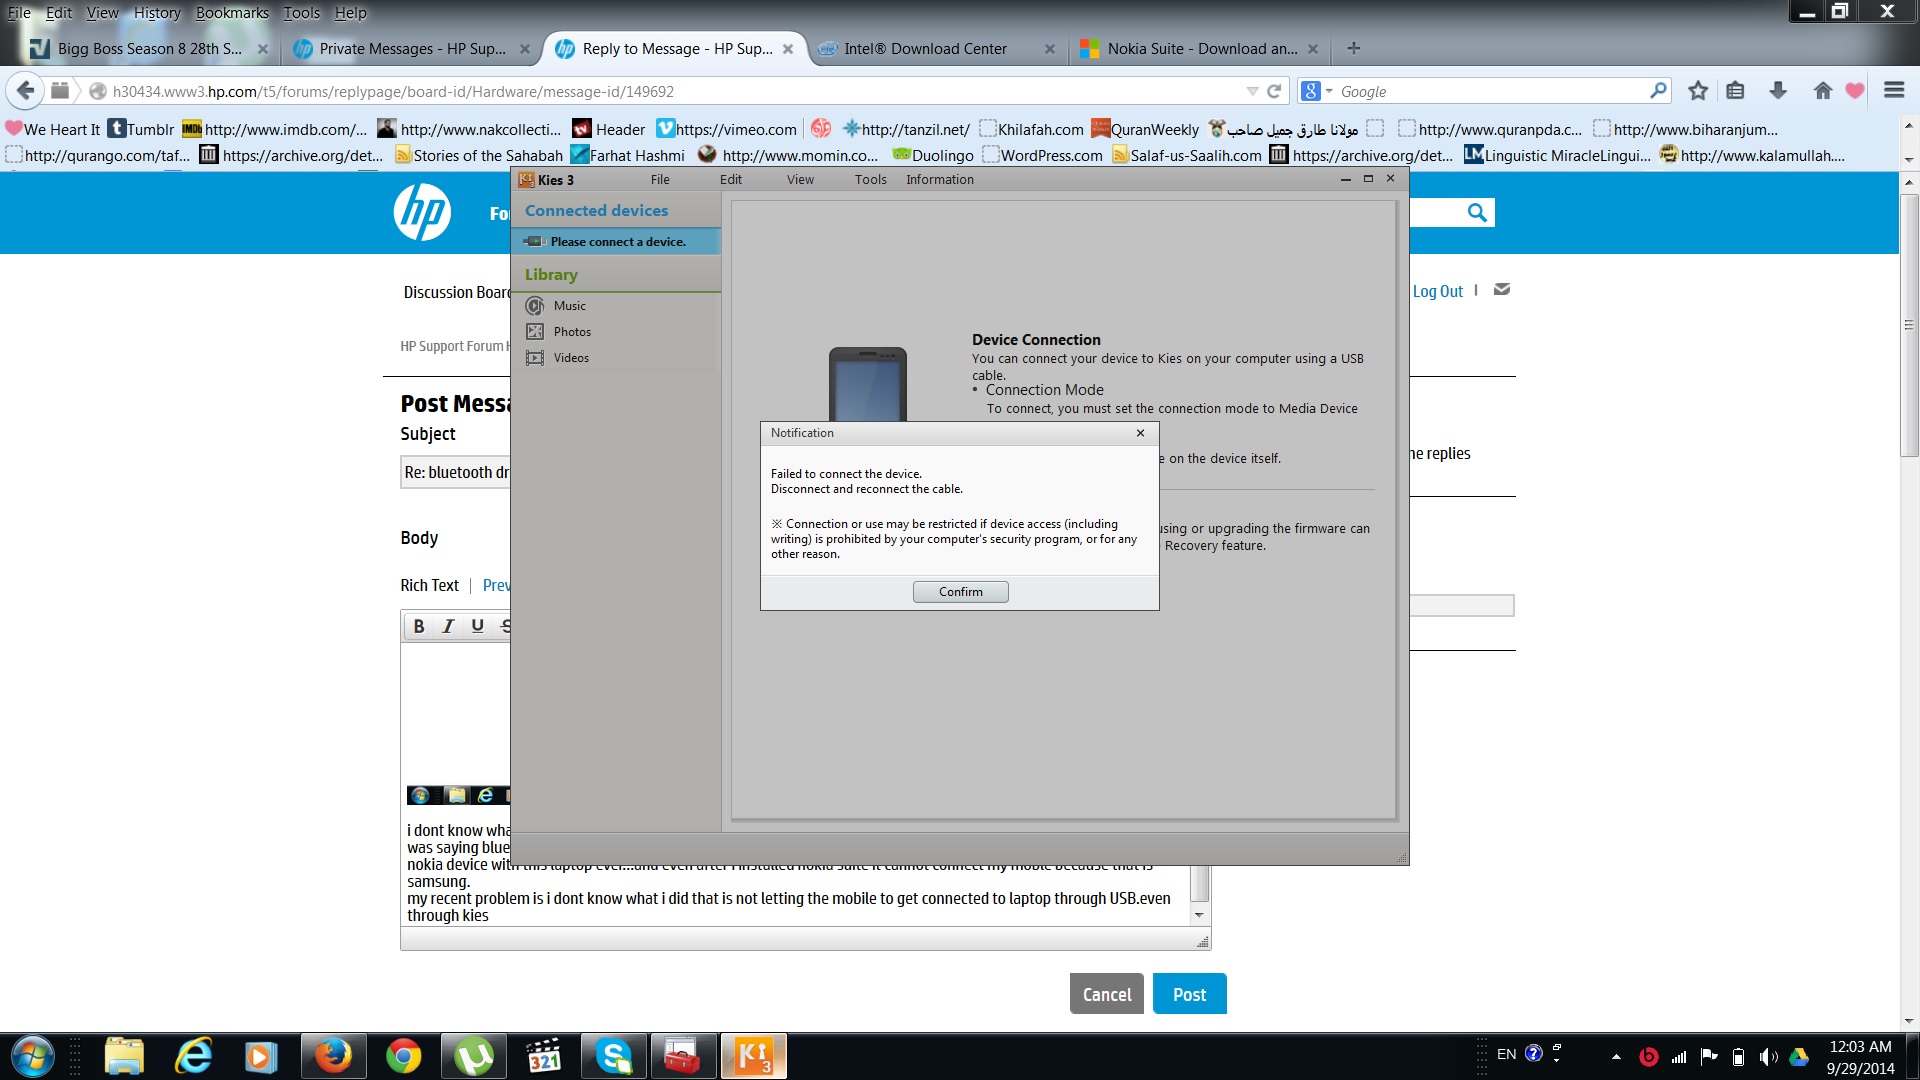The width and height of the screenshot is (1920, 1080).
Task: Close the Notification dialog with its X
Action: coord(1140,433)
